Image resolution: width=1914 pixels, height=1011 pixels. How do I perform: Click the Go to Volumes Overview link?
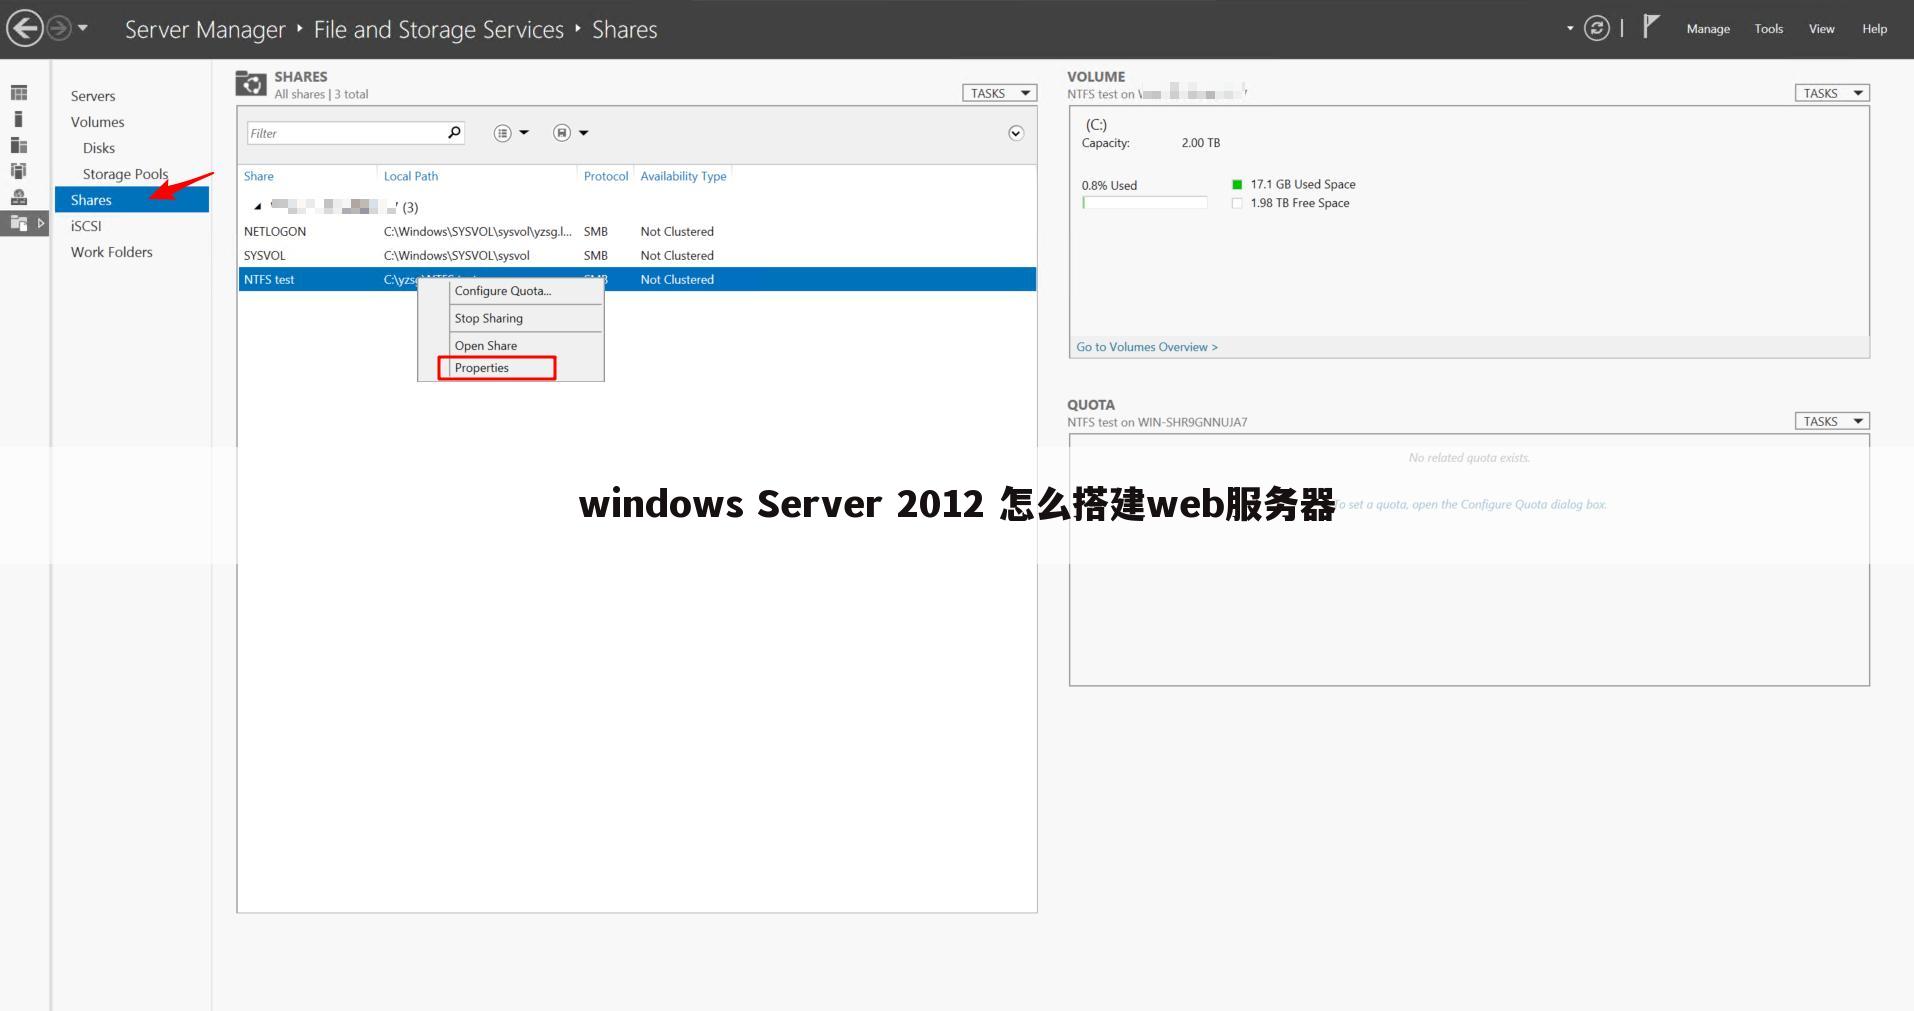pos(1146,346)
